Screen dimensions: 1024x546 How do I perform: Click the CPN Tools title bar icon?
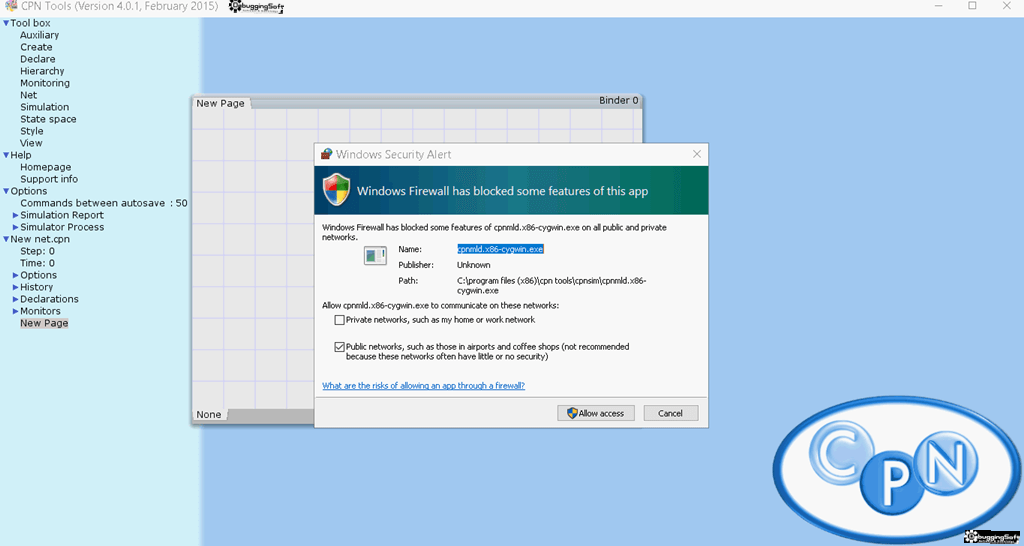click(x=10, y=7)
